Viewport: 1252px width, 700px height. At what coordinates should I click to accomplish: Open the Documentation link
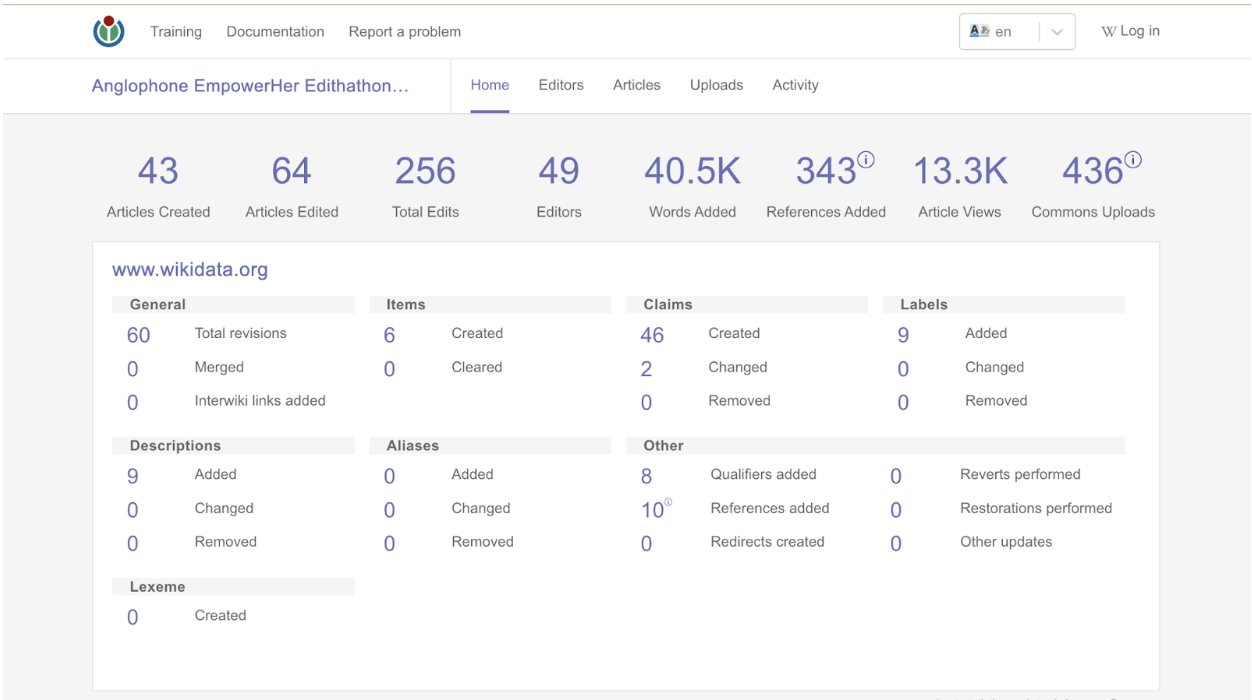coord(276,31)
